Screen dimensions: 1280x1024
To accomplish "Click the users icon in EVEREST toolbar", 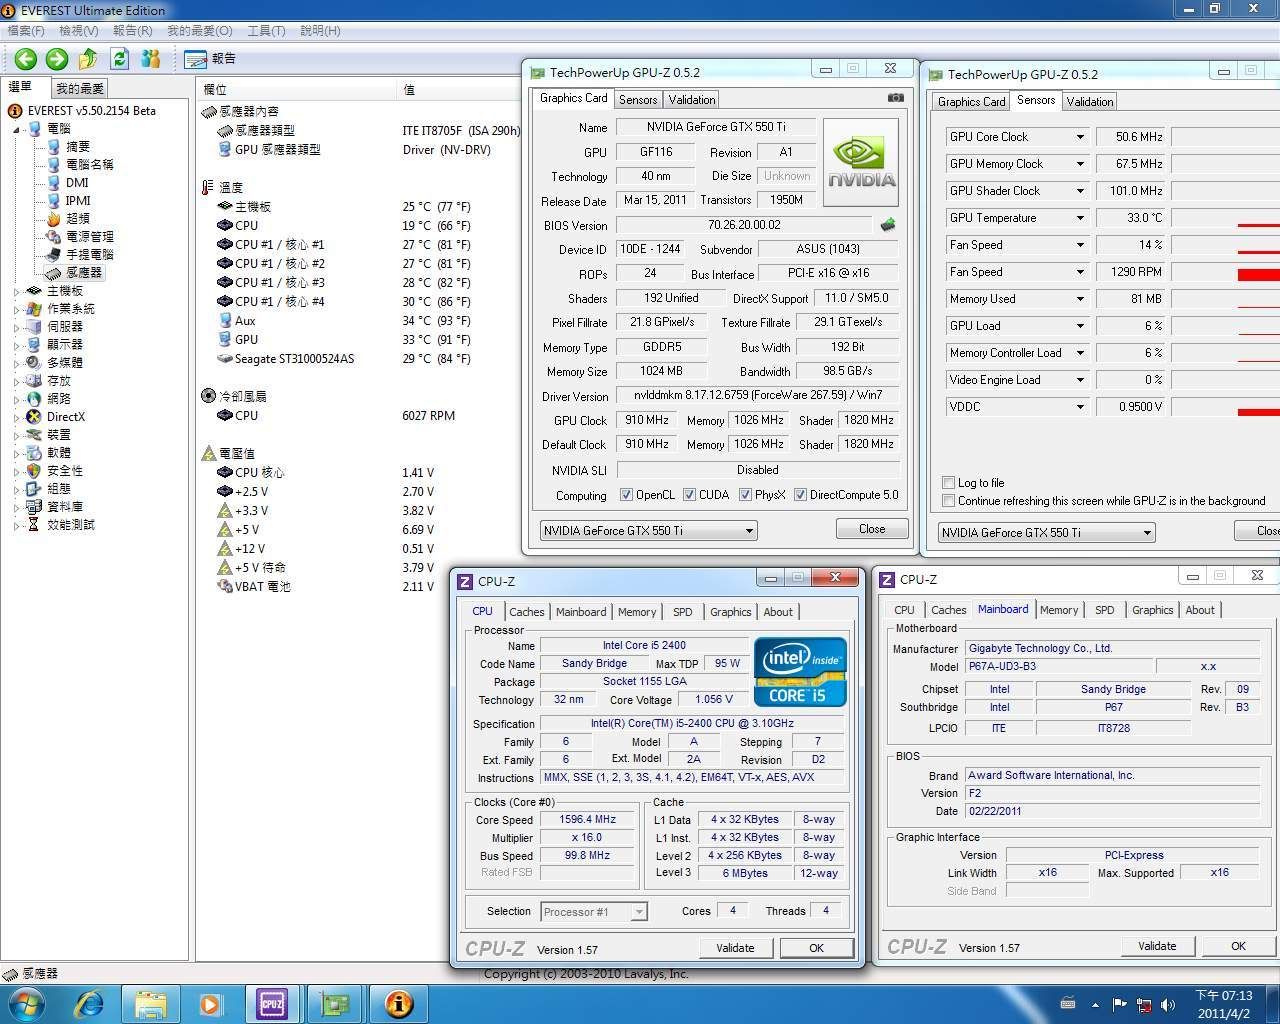I will pos(151,59).
